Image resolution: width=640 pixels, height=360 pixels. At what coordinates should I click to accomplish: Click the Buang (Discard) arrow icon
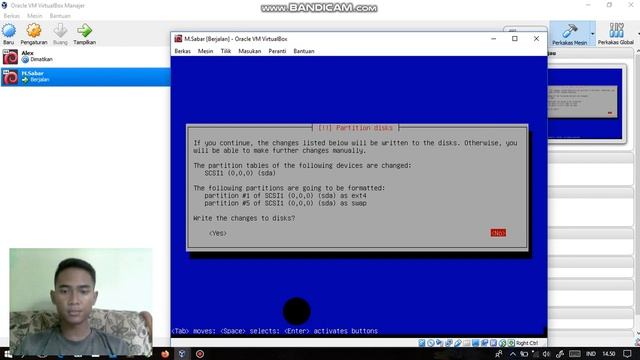pos(60,33)
